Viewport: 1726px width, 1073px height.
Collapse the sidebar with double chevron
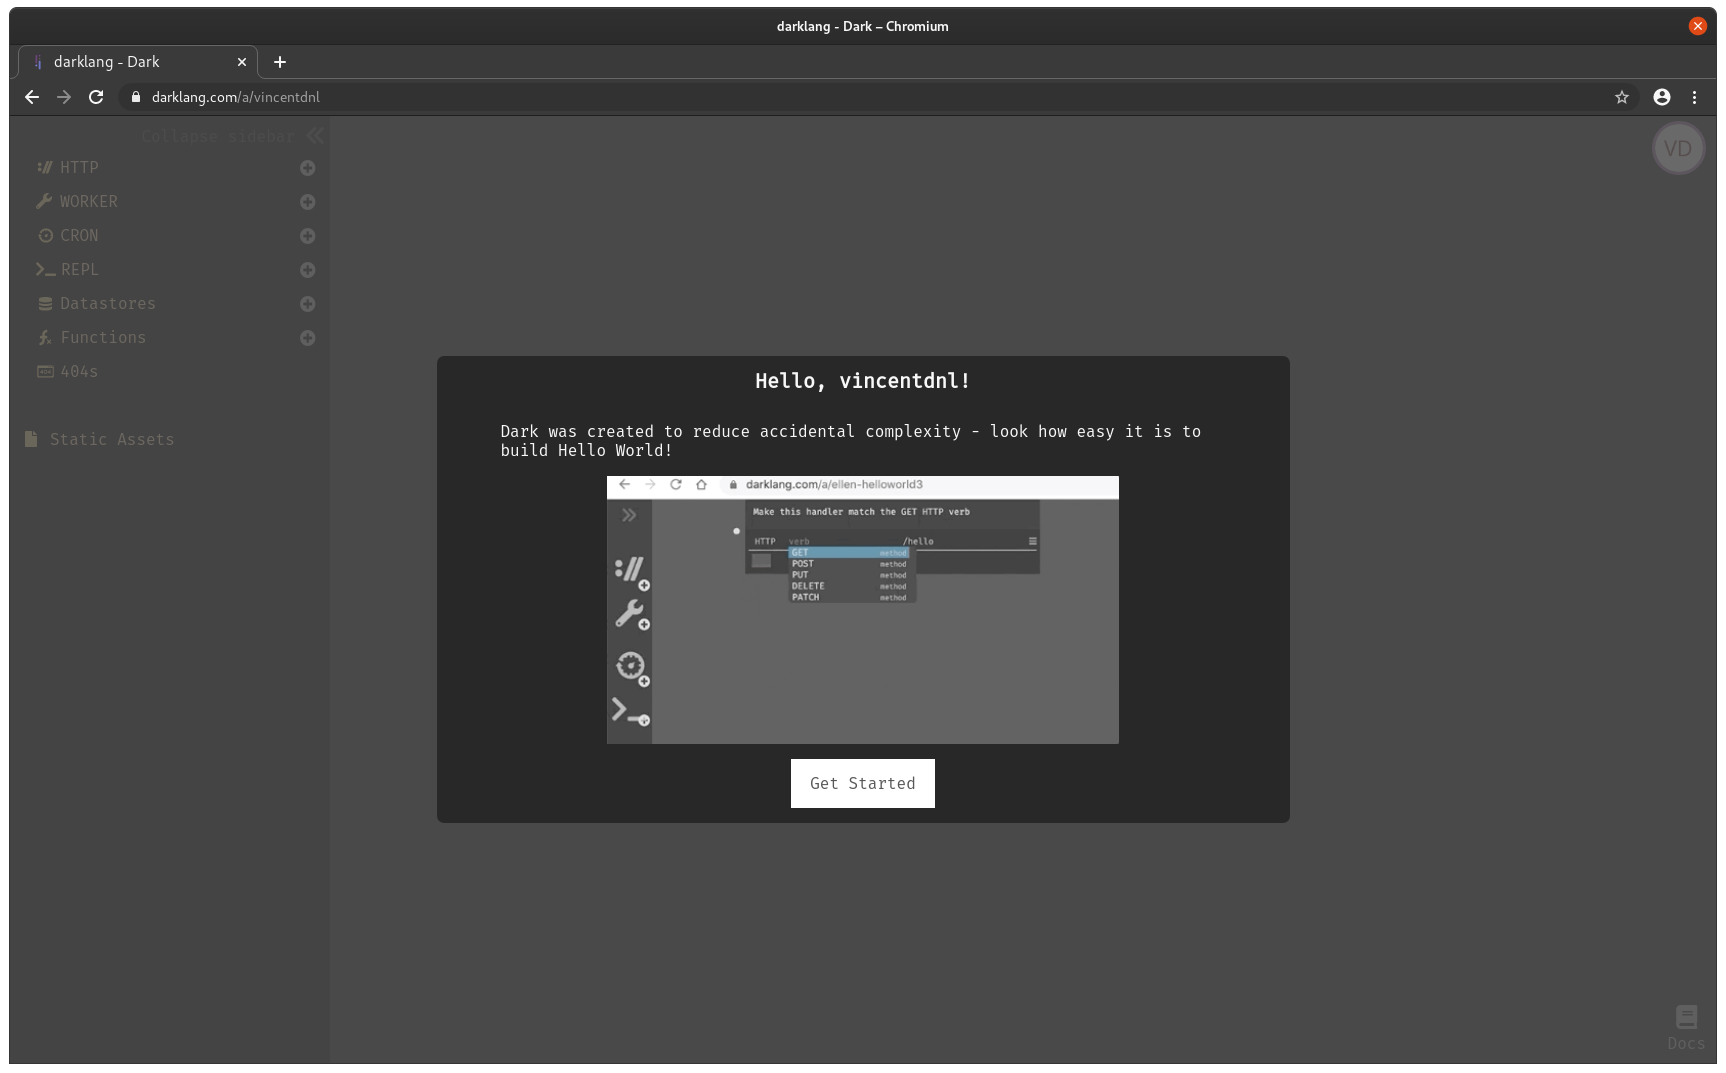[315, 136]
